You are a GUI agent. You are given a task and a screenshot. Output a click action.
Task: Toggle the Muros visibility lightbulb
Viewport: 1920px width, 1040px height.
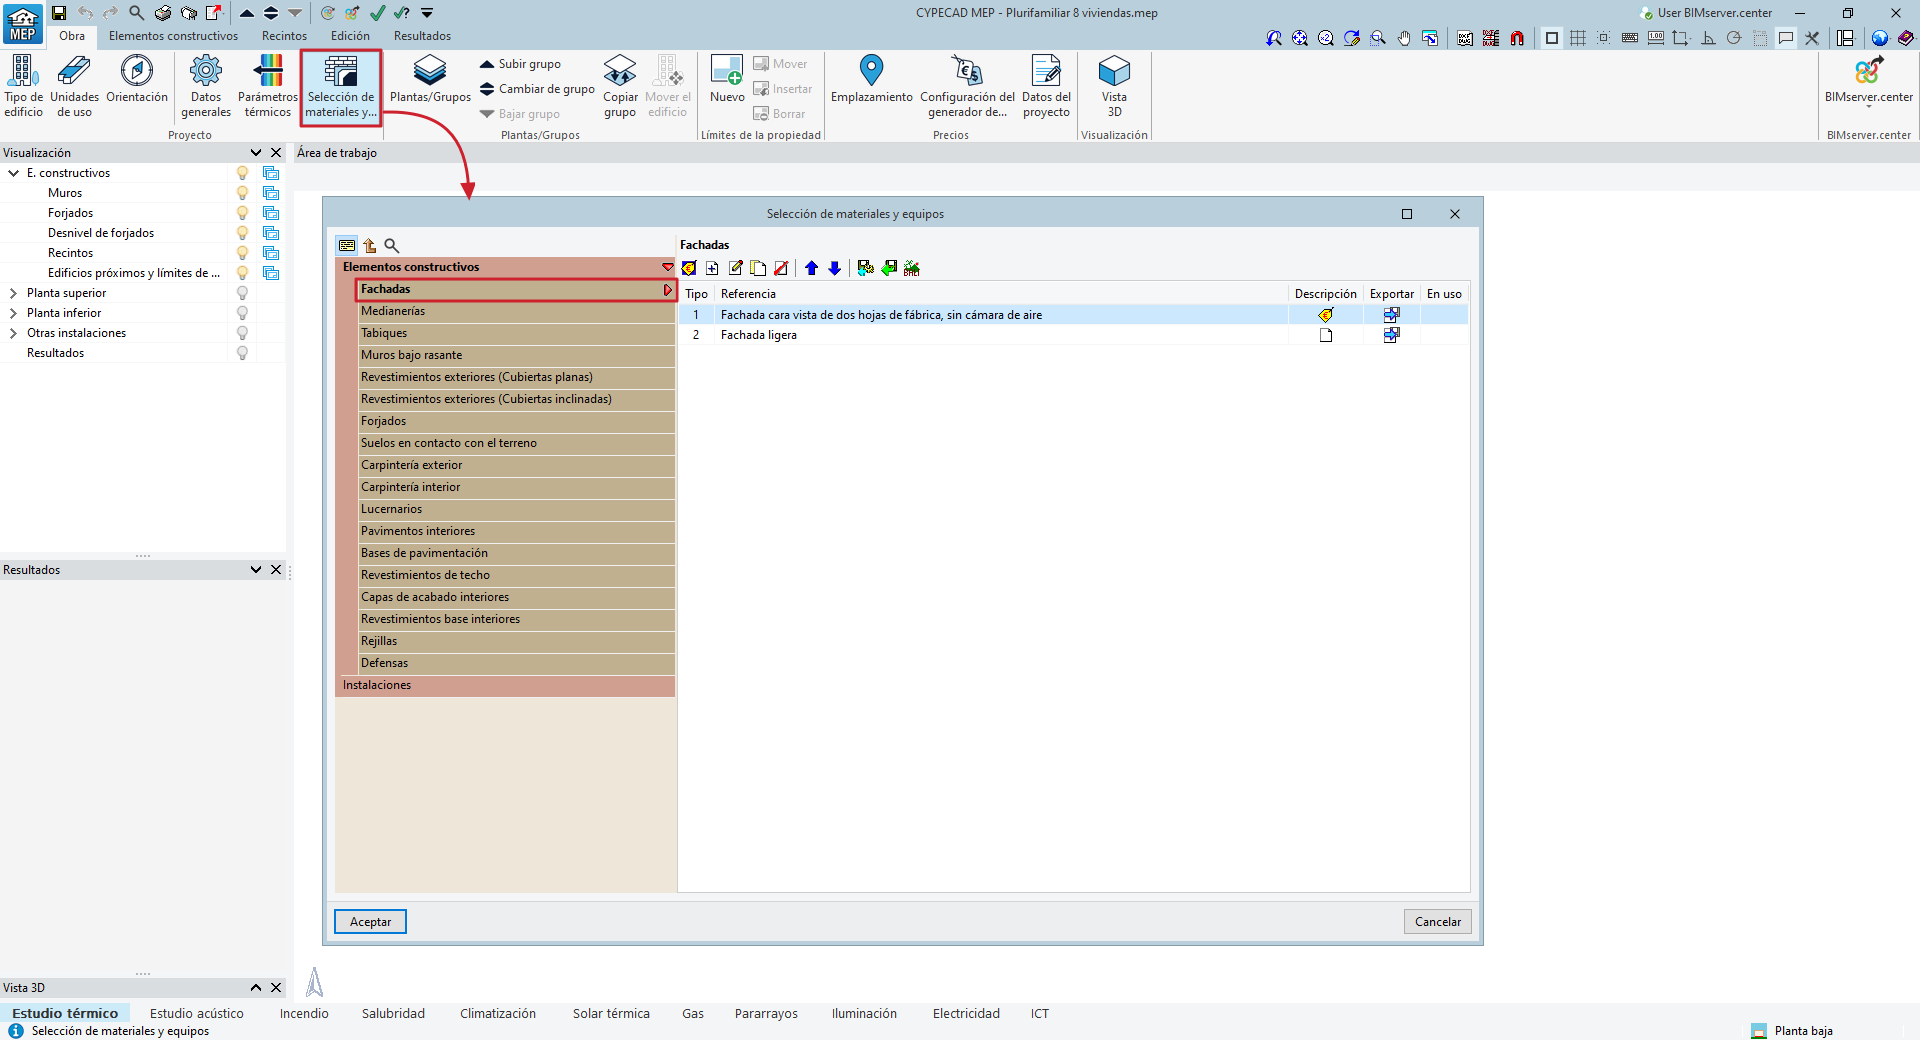242,193
